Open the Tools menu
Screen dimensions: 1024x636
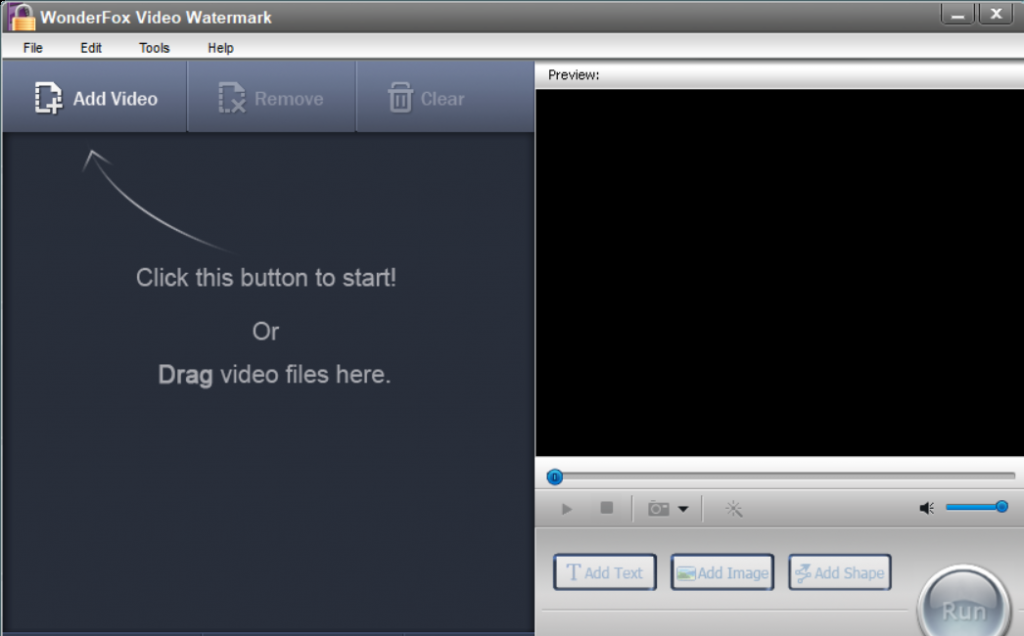click(154, 48)
